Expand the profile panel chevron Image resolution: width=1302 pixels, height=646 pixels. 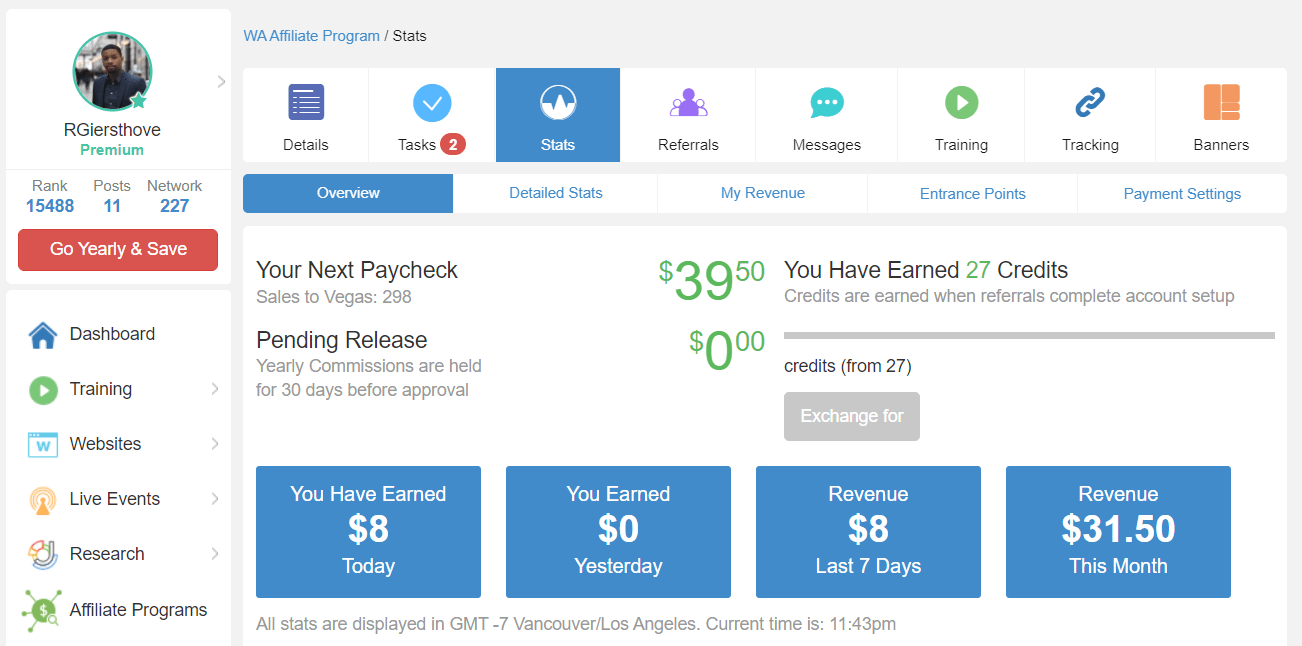tap(221, 82)
